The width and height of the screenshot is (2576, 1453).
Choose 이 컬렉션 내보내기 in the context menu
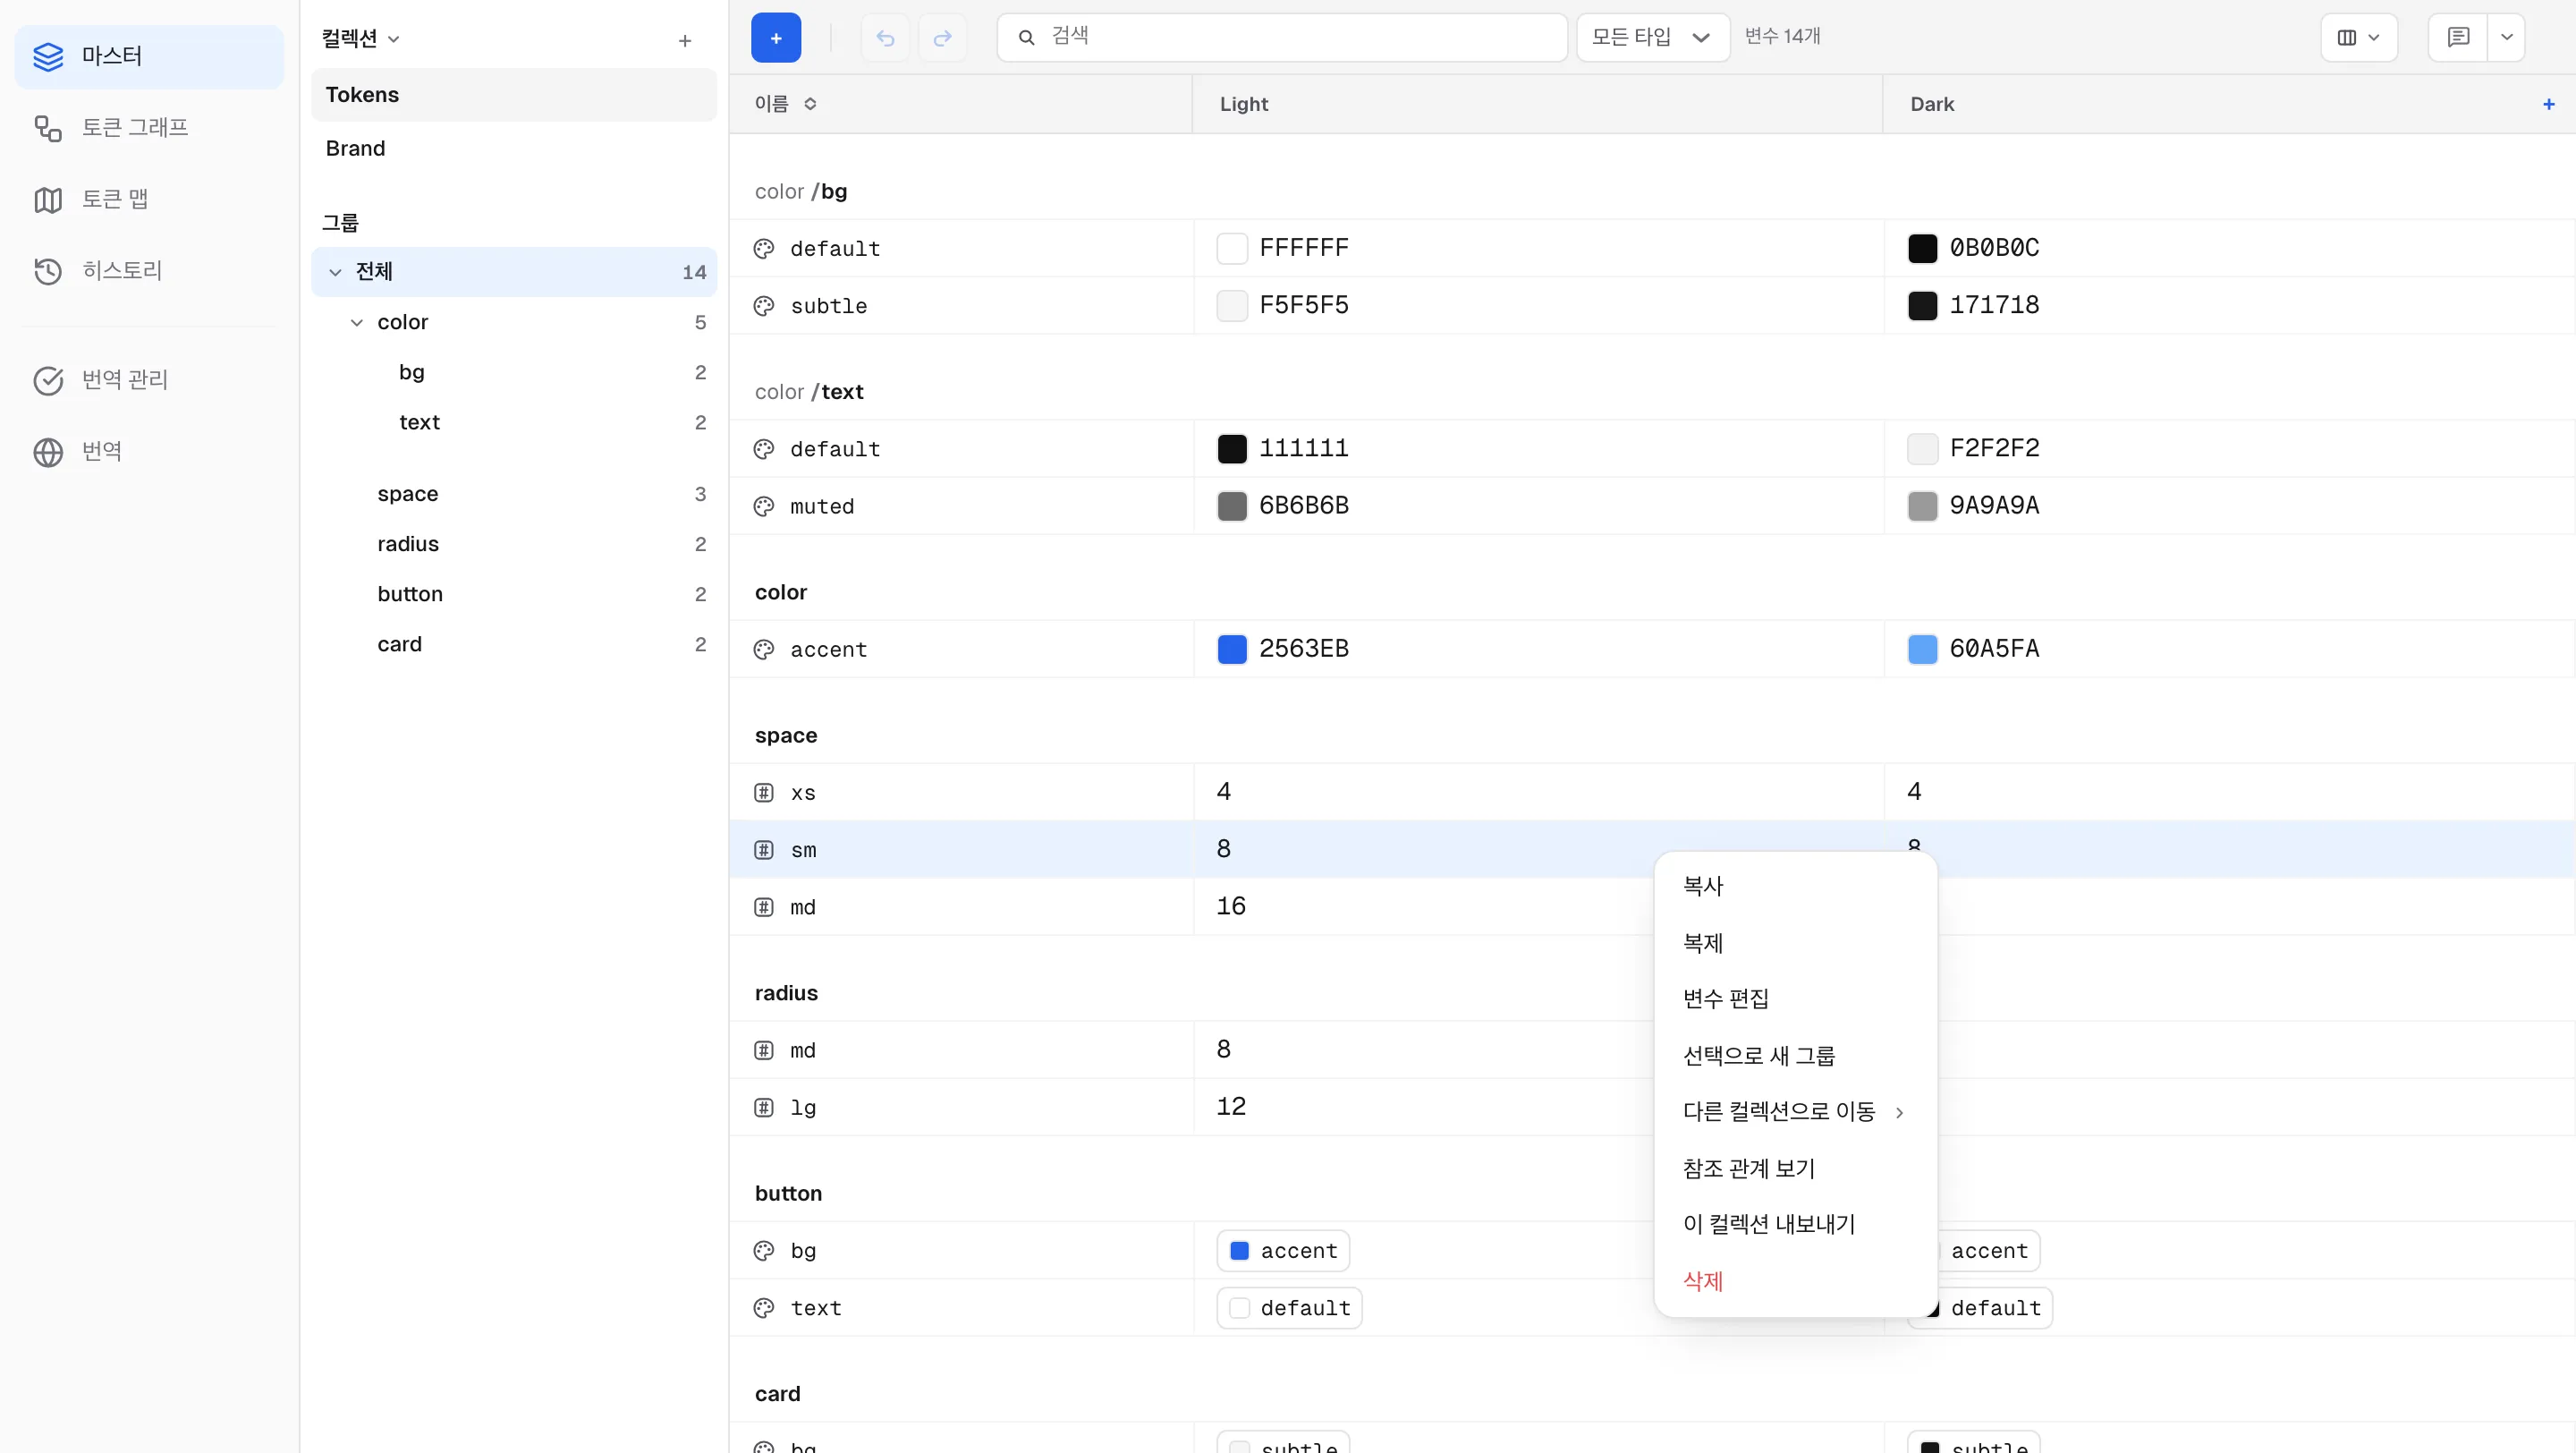1795,1225
